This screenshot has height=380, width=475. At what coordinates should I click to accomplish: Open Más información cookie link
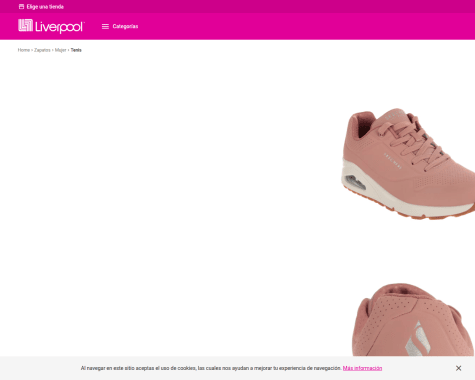coord(362,368)
